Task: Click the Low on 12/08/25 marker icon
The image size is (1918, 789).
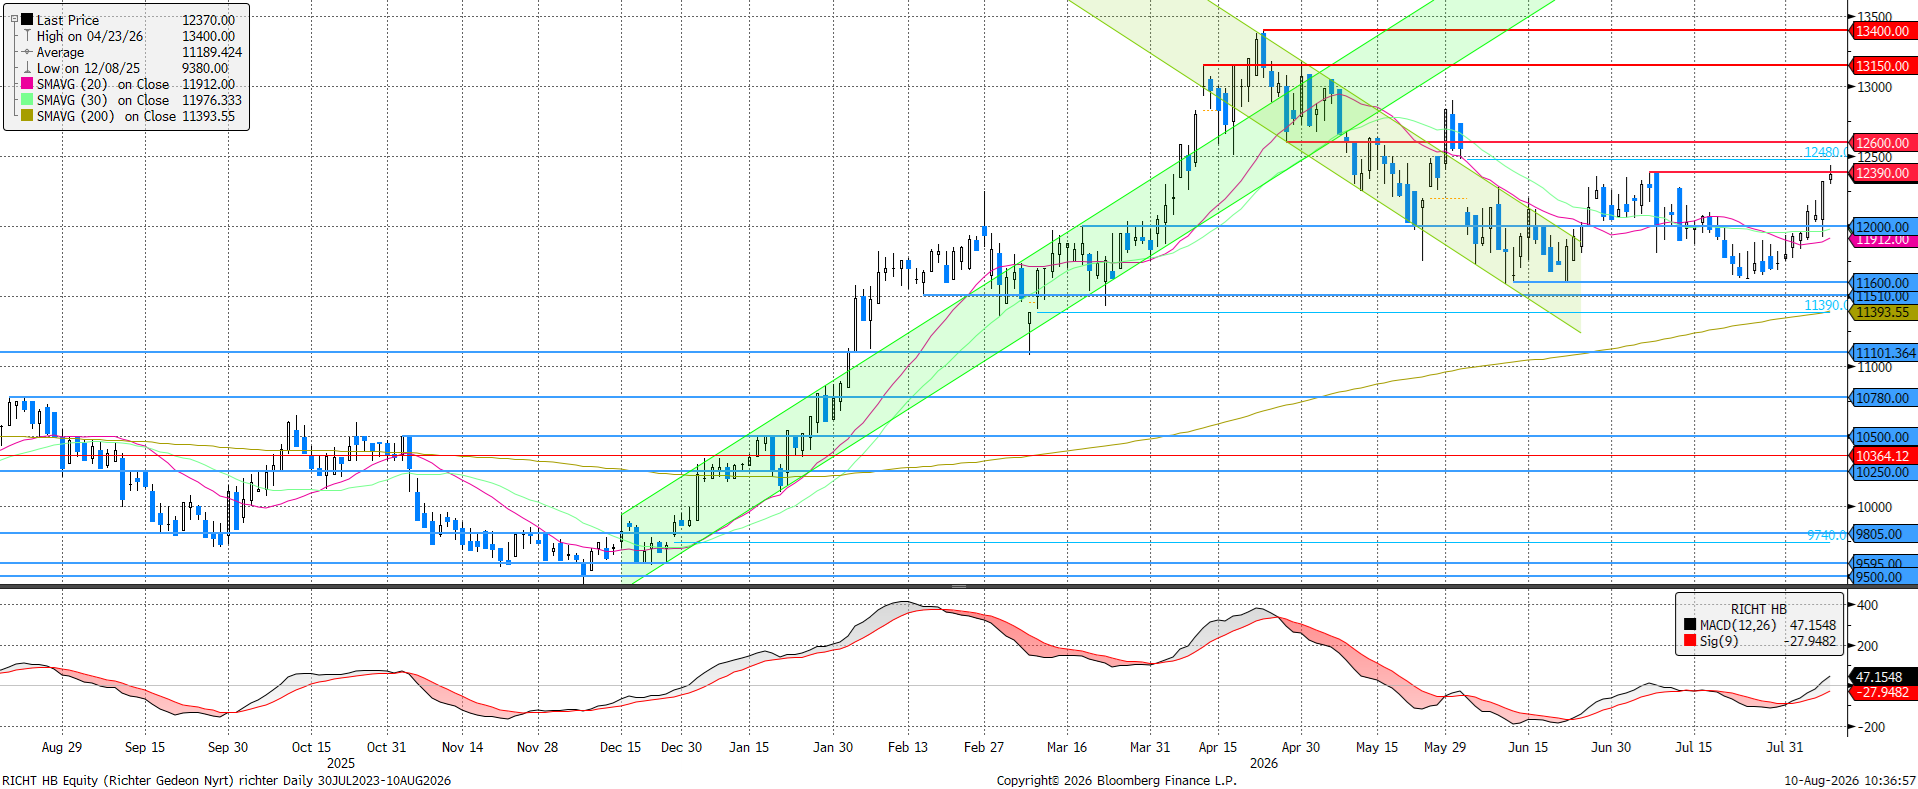Action: 27,68
